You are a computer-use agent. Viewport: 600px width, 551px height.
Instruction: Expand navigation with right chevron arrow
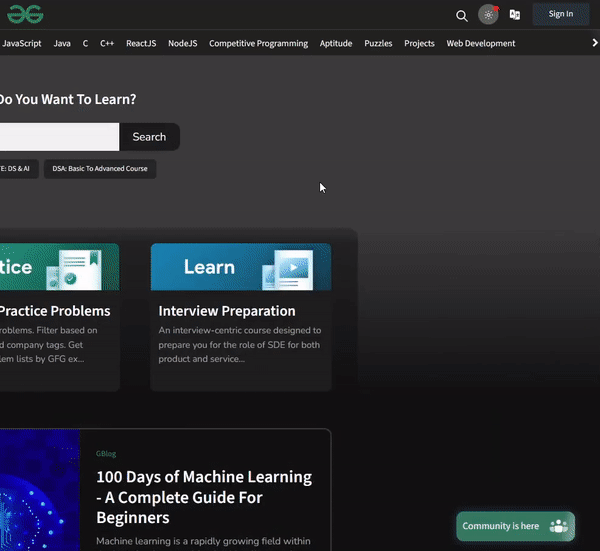tap(595, 43)
